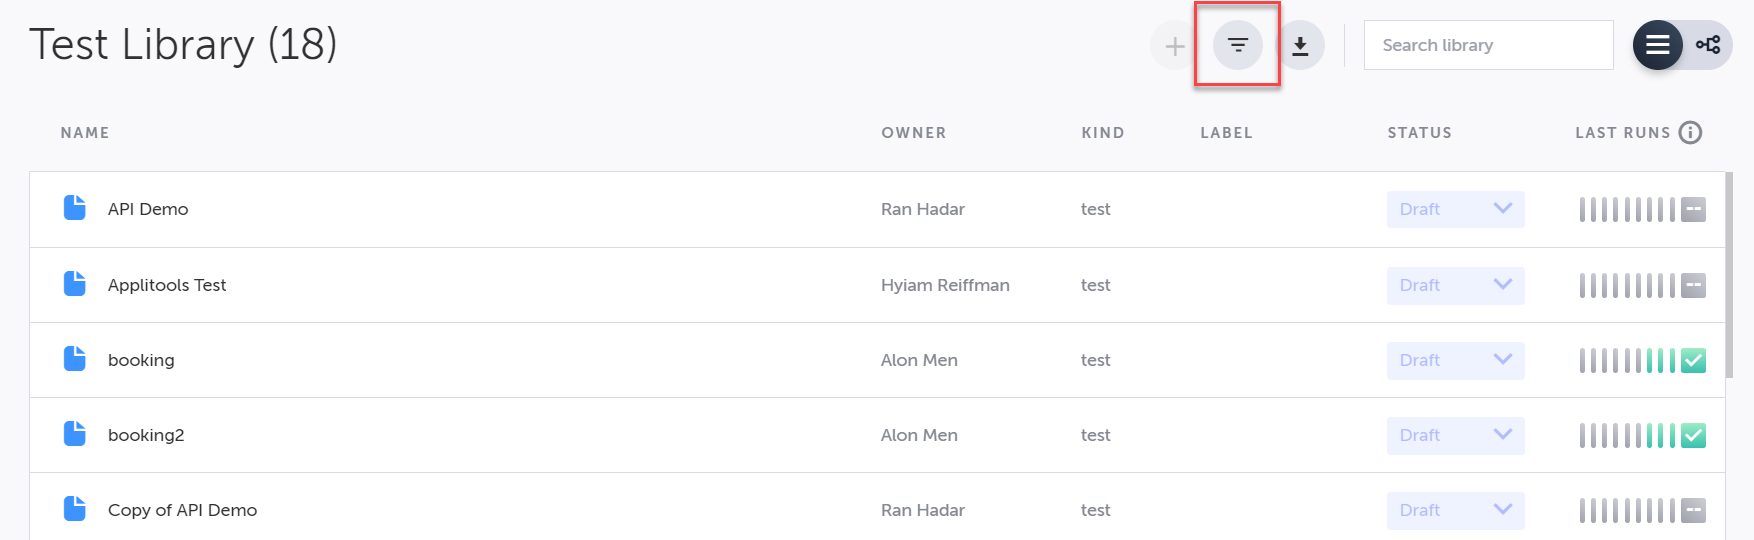Click the passed checkmark icon for booking
The height and width of the screenshot is (540, 1754).
tap(1693, 360)
